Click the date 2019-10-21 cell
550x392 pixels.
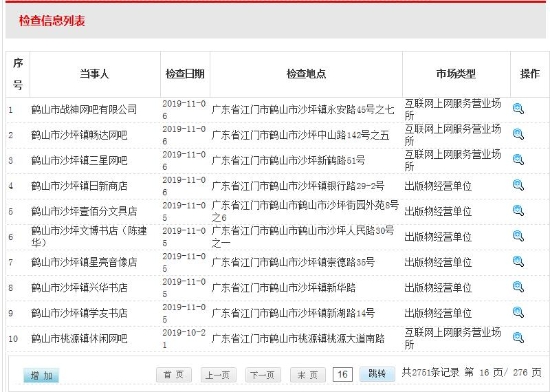tap(184, 338)
